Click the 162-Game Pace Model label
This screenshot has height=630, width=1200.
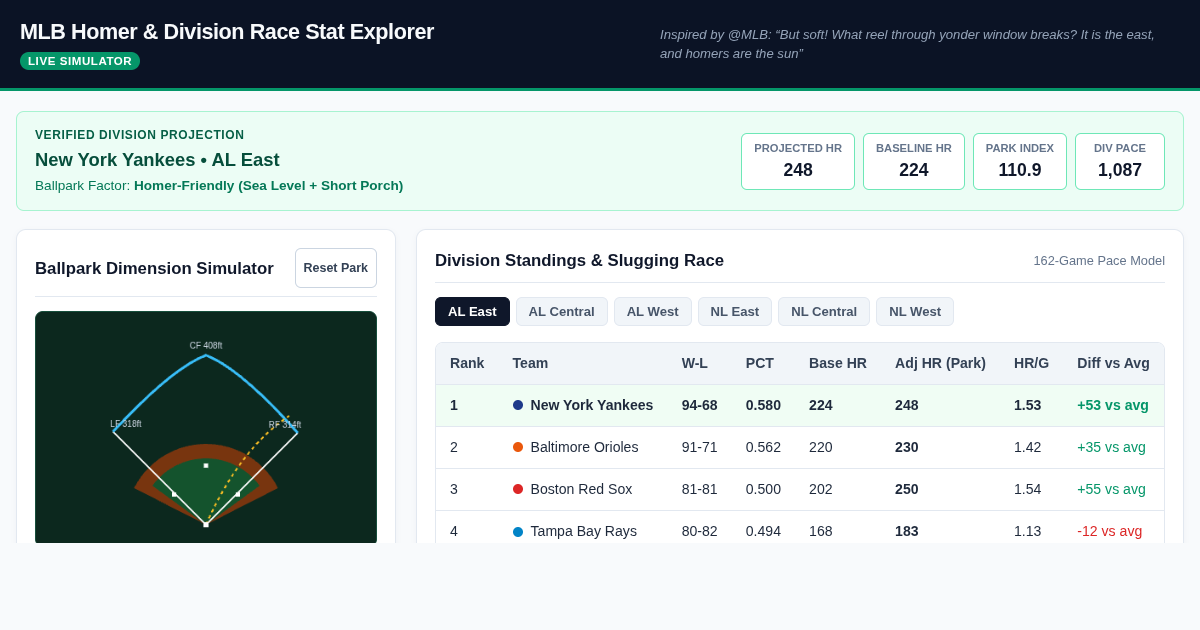(1099, 261)
